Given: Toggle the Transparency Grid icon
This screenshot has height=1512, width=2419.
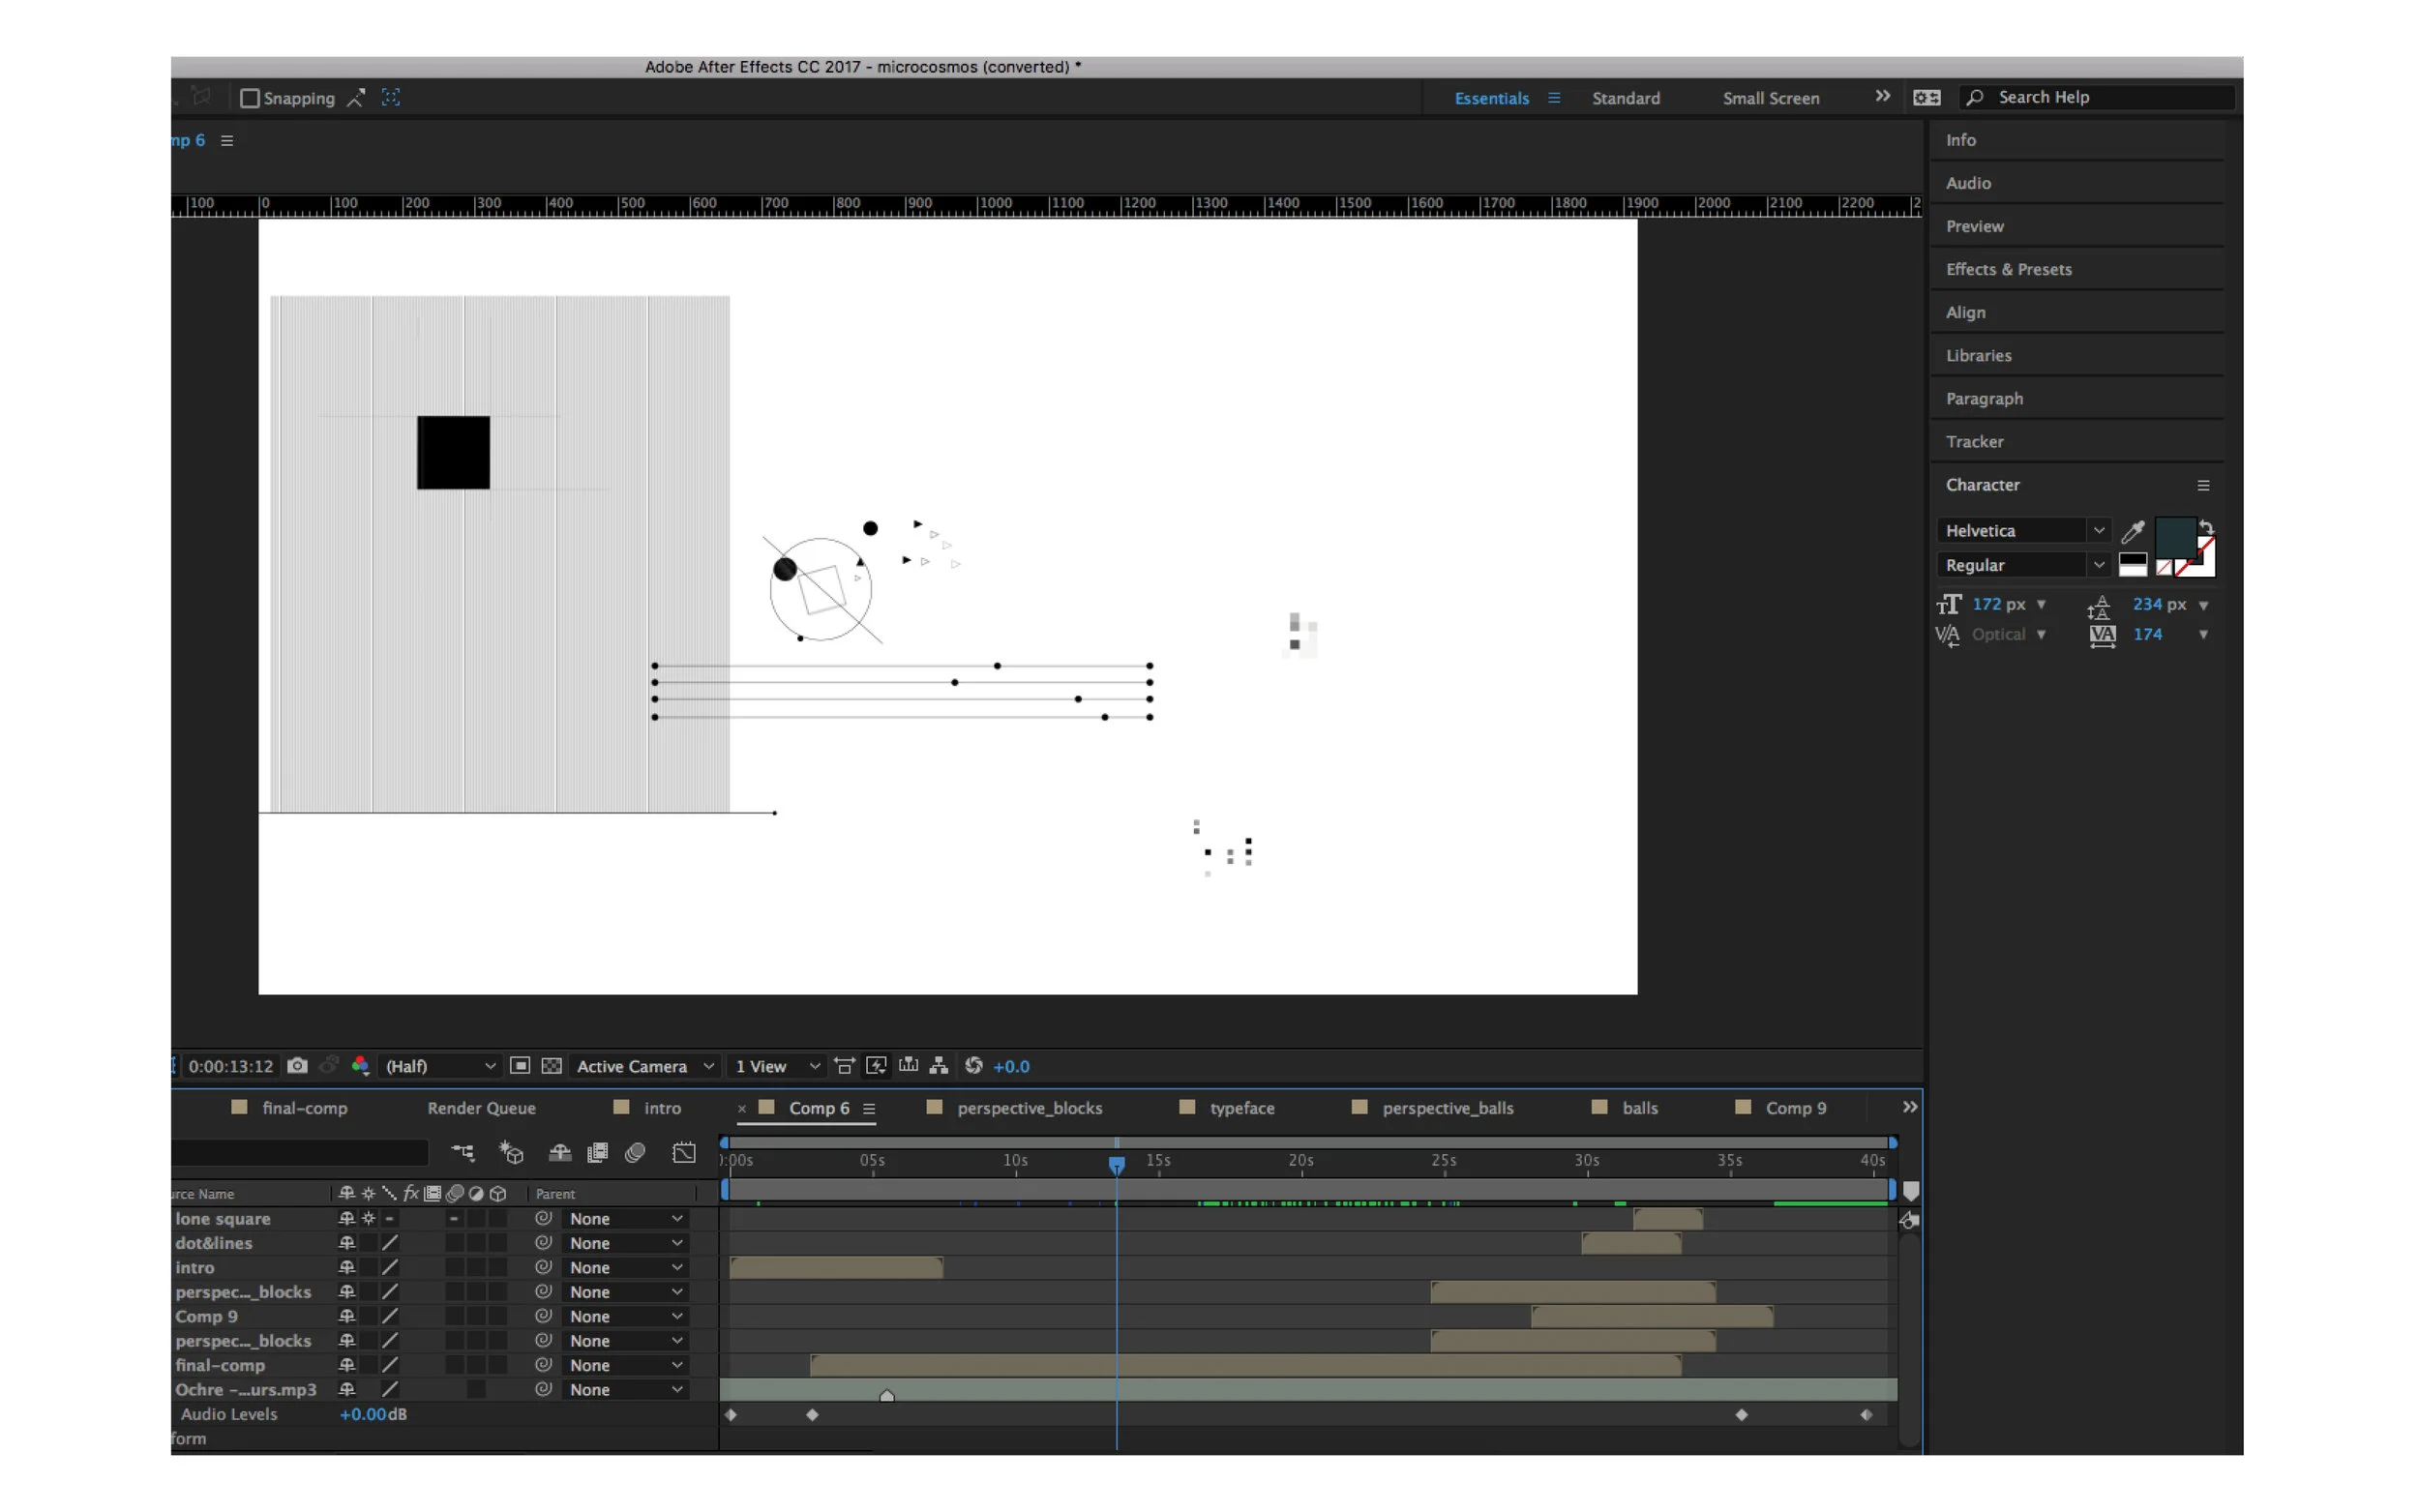Looking at the screenshot, I should point(551,1066).
